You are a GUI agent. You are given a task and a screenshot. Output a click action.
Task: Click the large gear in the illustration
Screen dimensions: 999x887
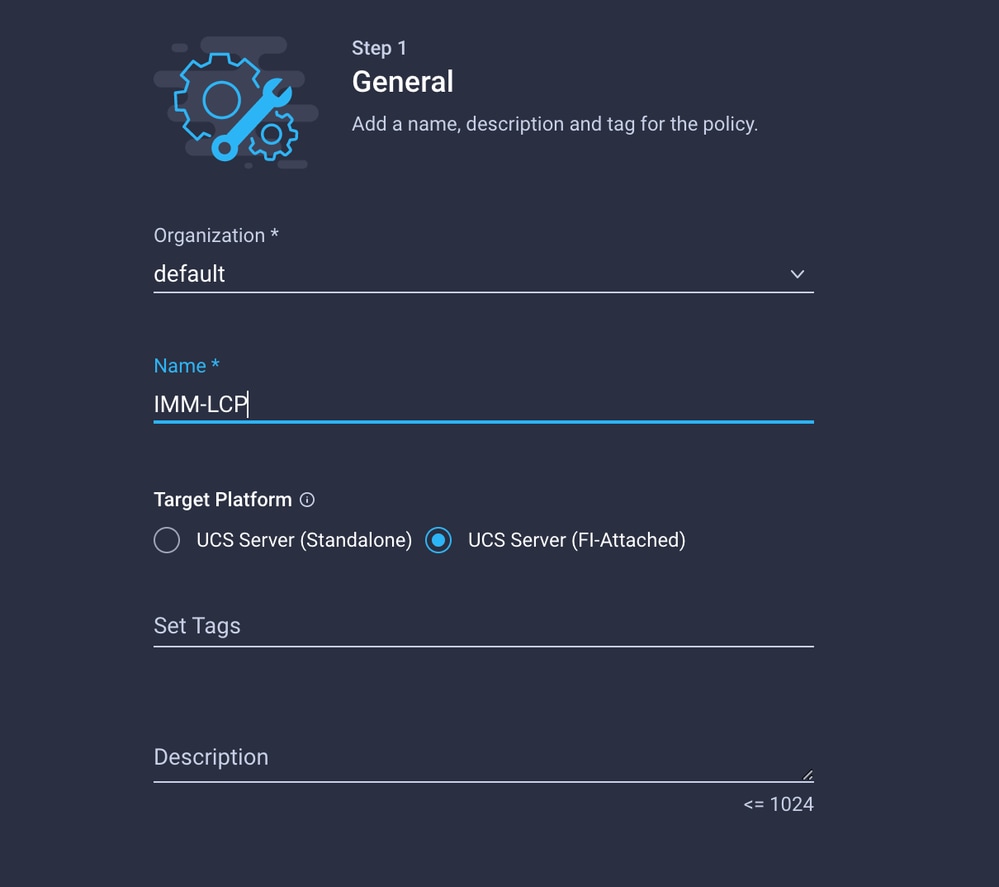[x=219, y=97]
